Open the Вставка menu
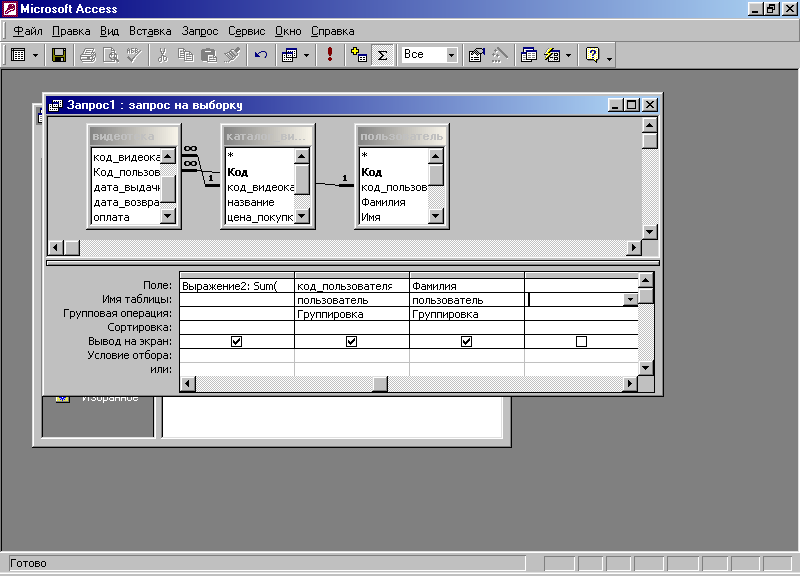The image size is (800, 576). [150, 31]
